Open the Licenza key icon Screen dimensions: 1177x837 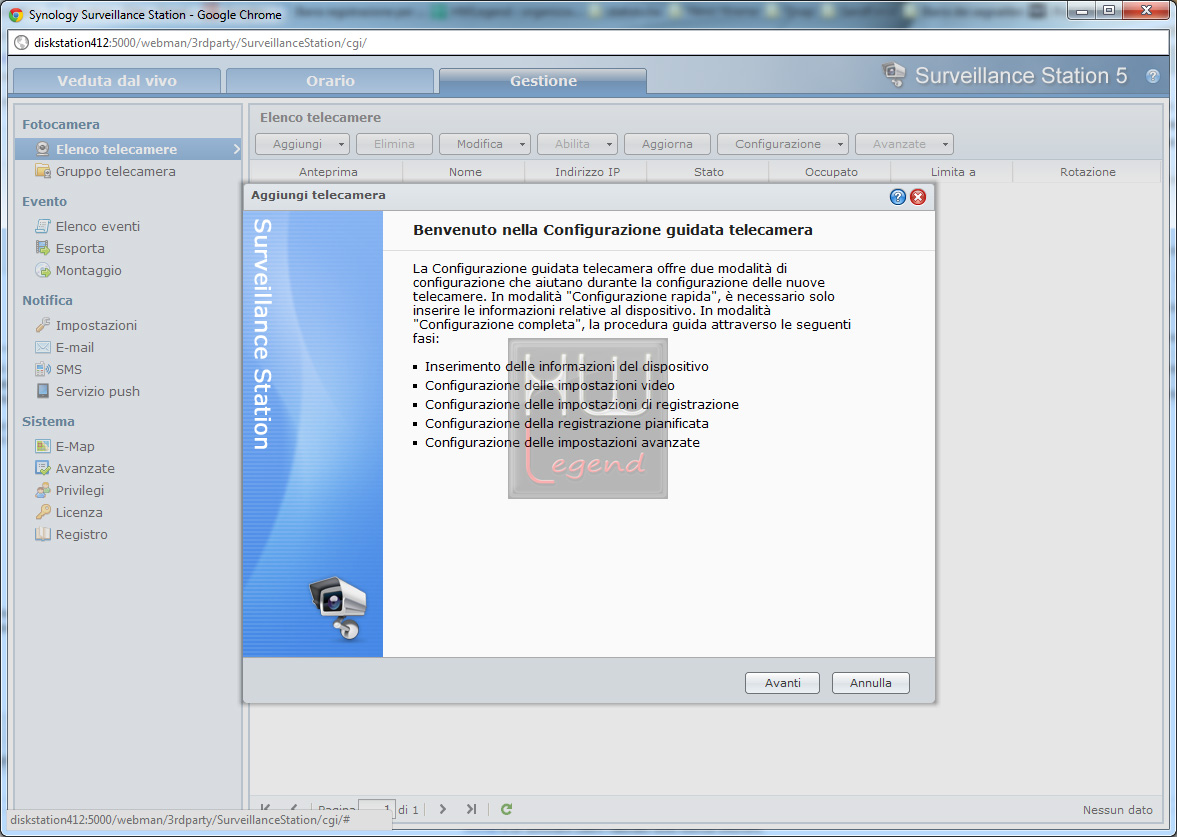tap(43, 512)
